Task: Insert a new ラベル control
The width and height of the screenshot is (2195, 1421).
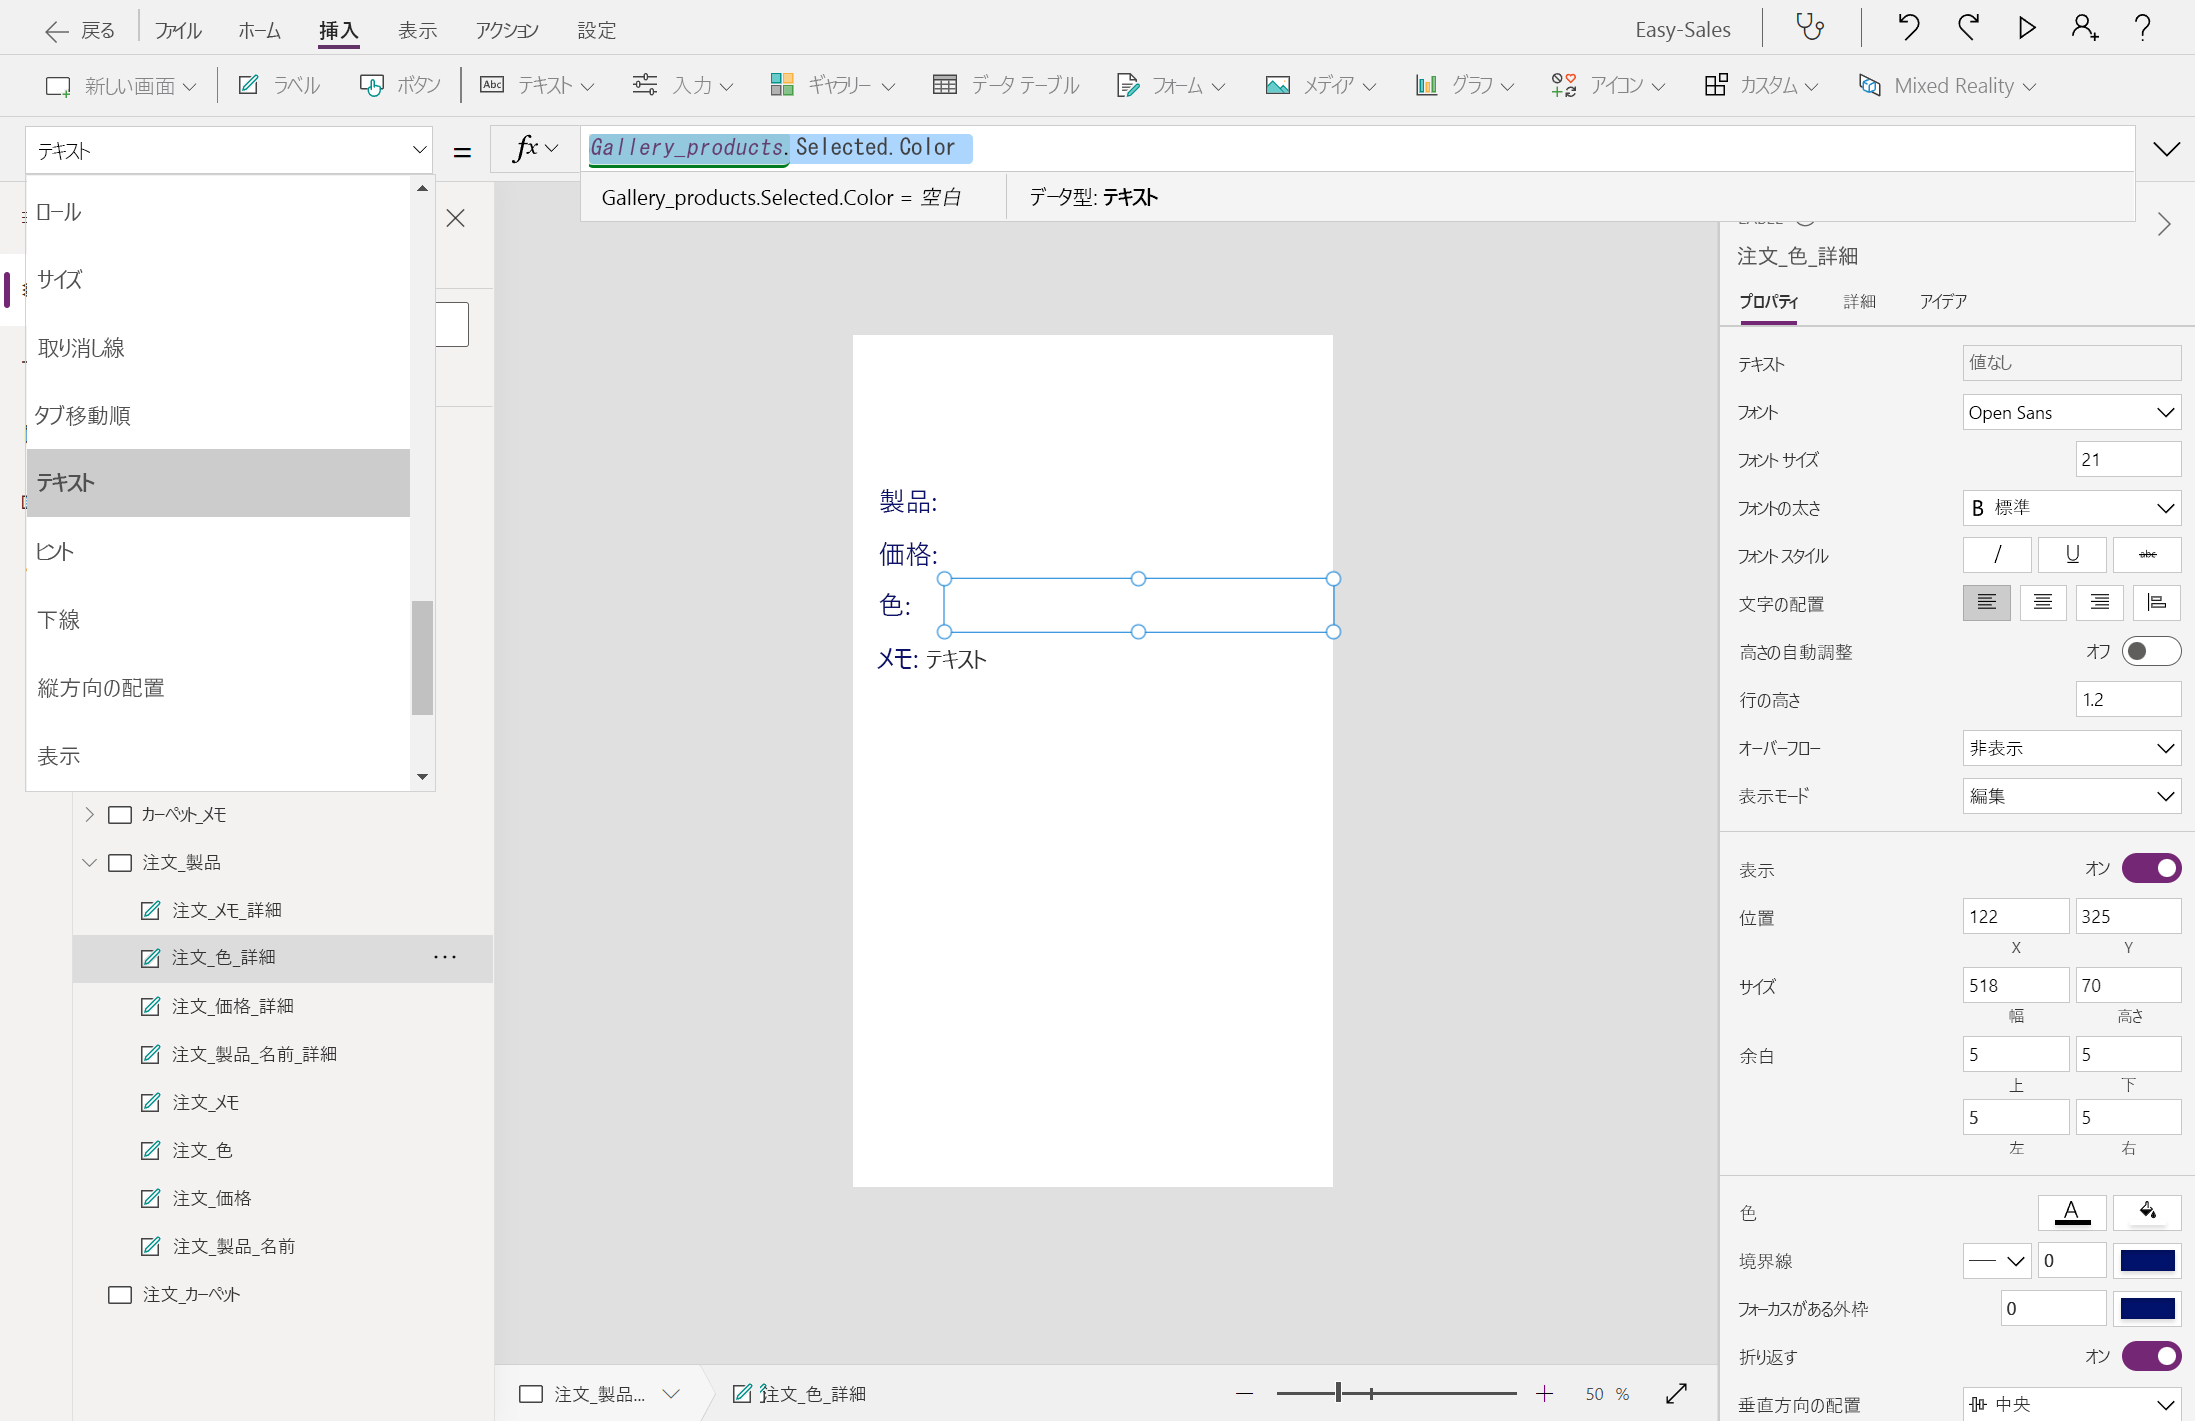Action: click(279, 85)
